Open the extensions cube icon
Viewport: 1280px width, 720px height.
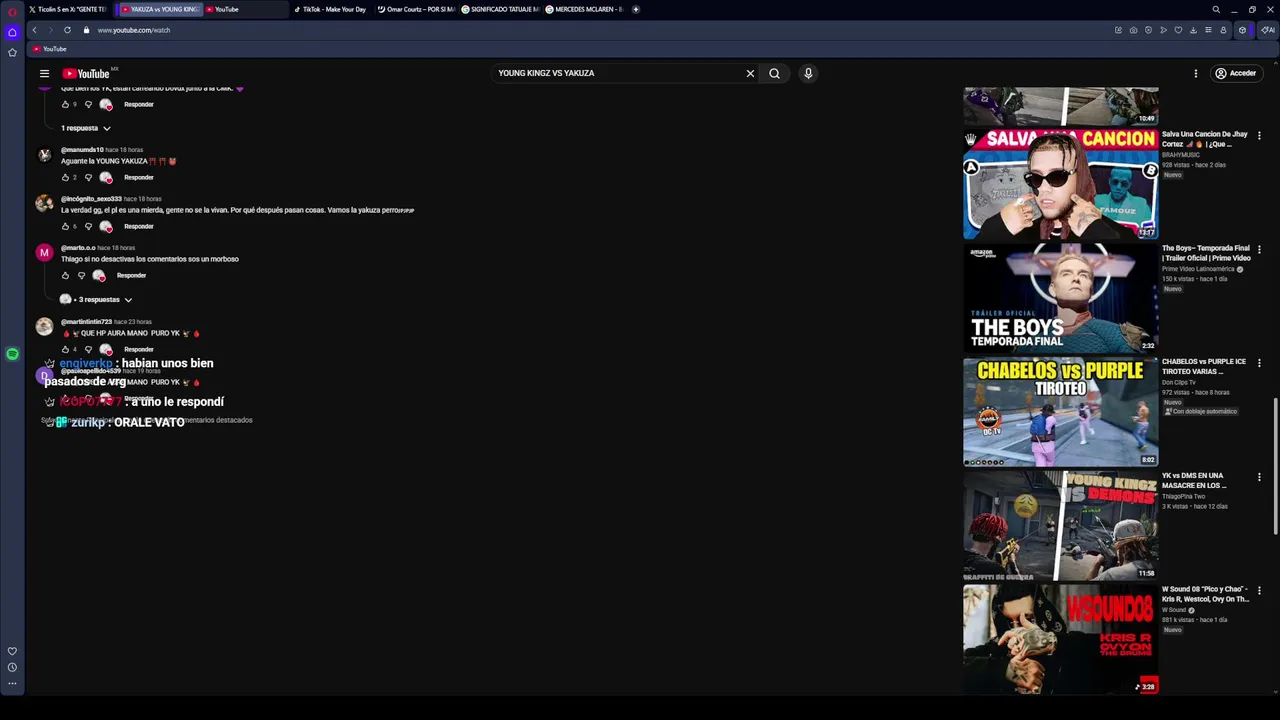(1243, 30)
